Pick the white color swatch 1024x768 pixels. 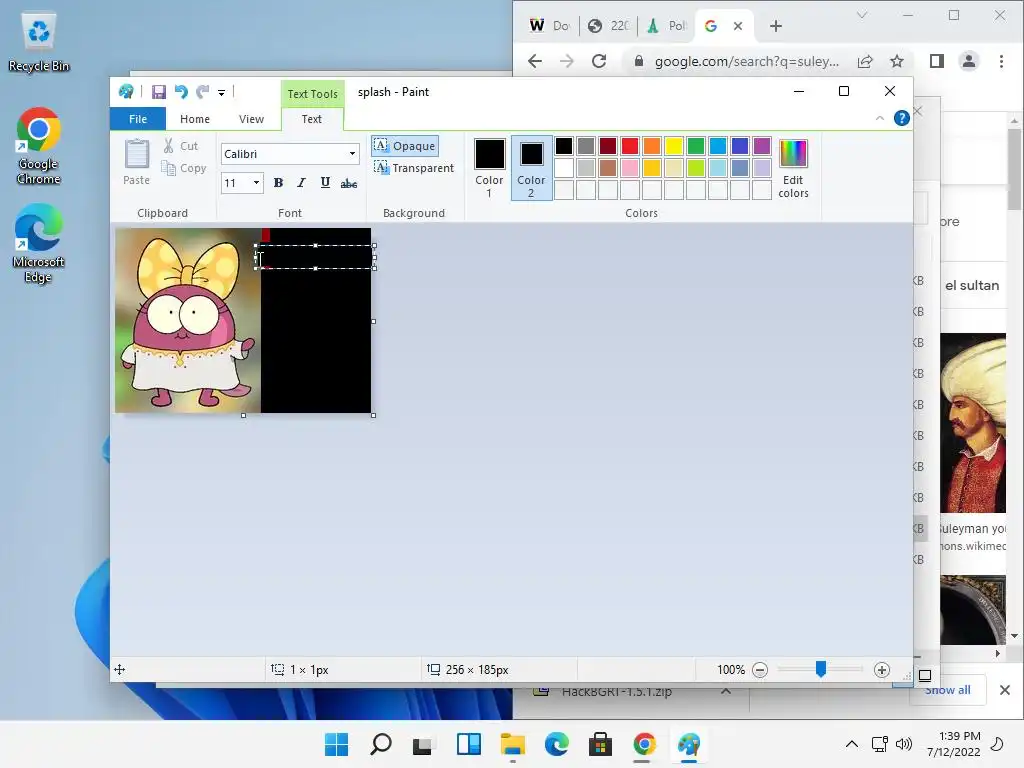click(564, 168)
